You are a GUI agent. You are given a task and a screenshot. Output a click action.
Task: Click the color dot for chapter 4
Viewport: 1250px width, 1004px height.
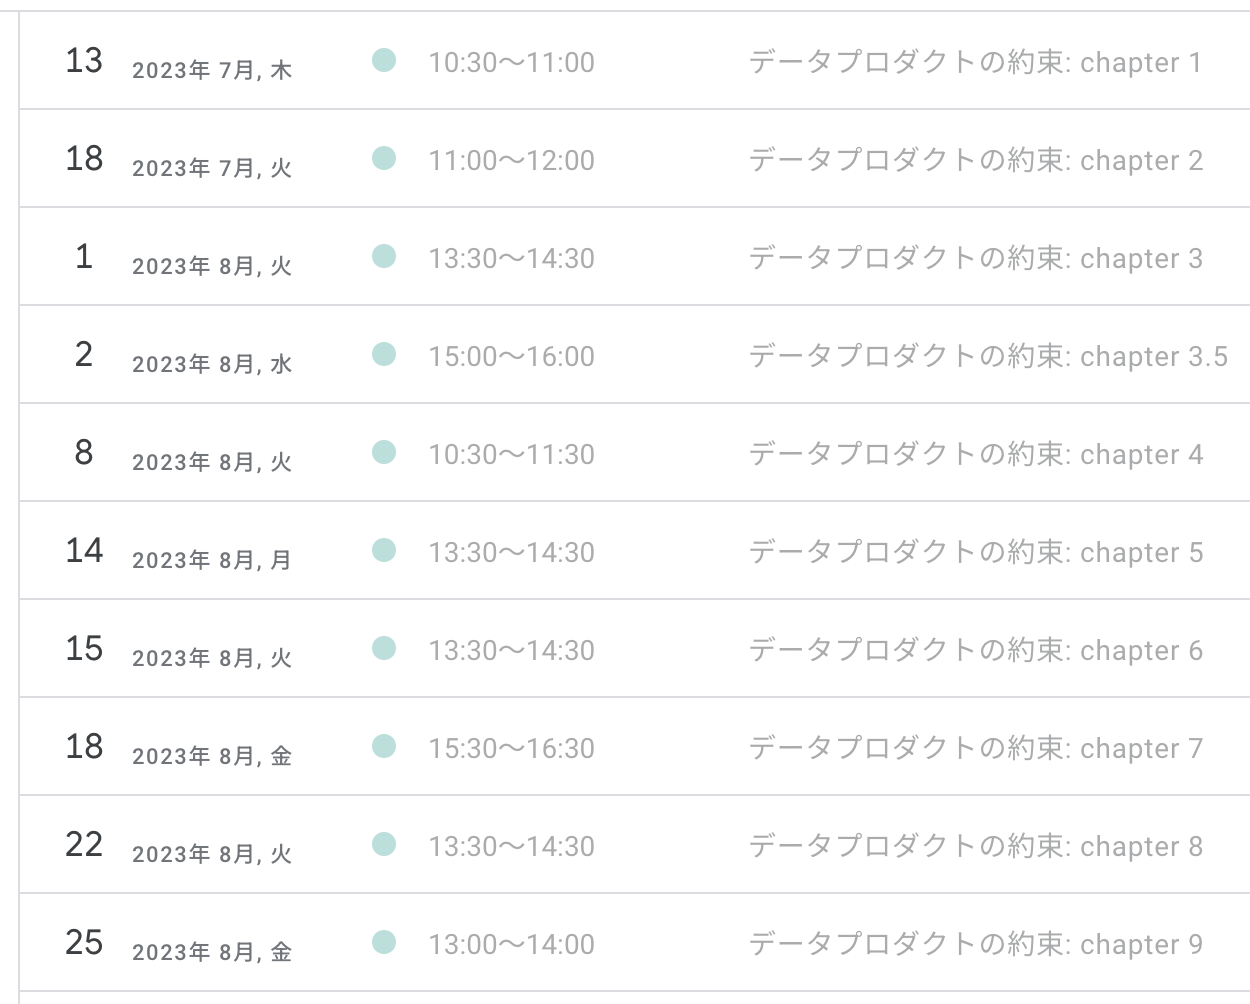tap(384, 452)
